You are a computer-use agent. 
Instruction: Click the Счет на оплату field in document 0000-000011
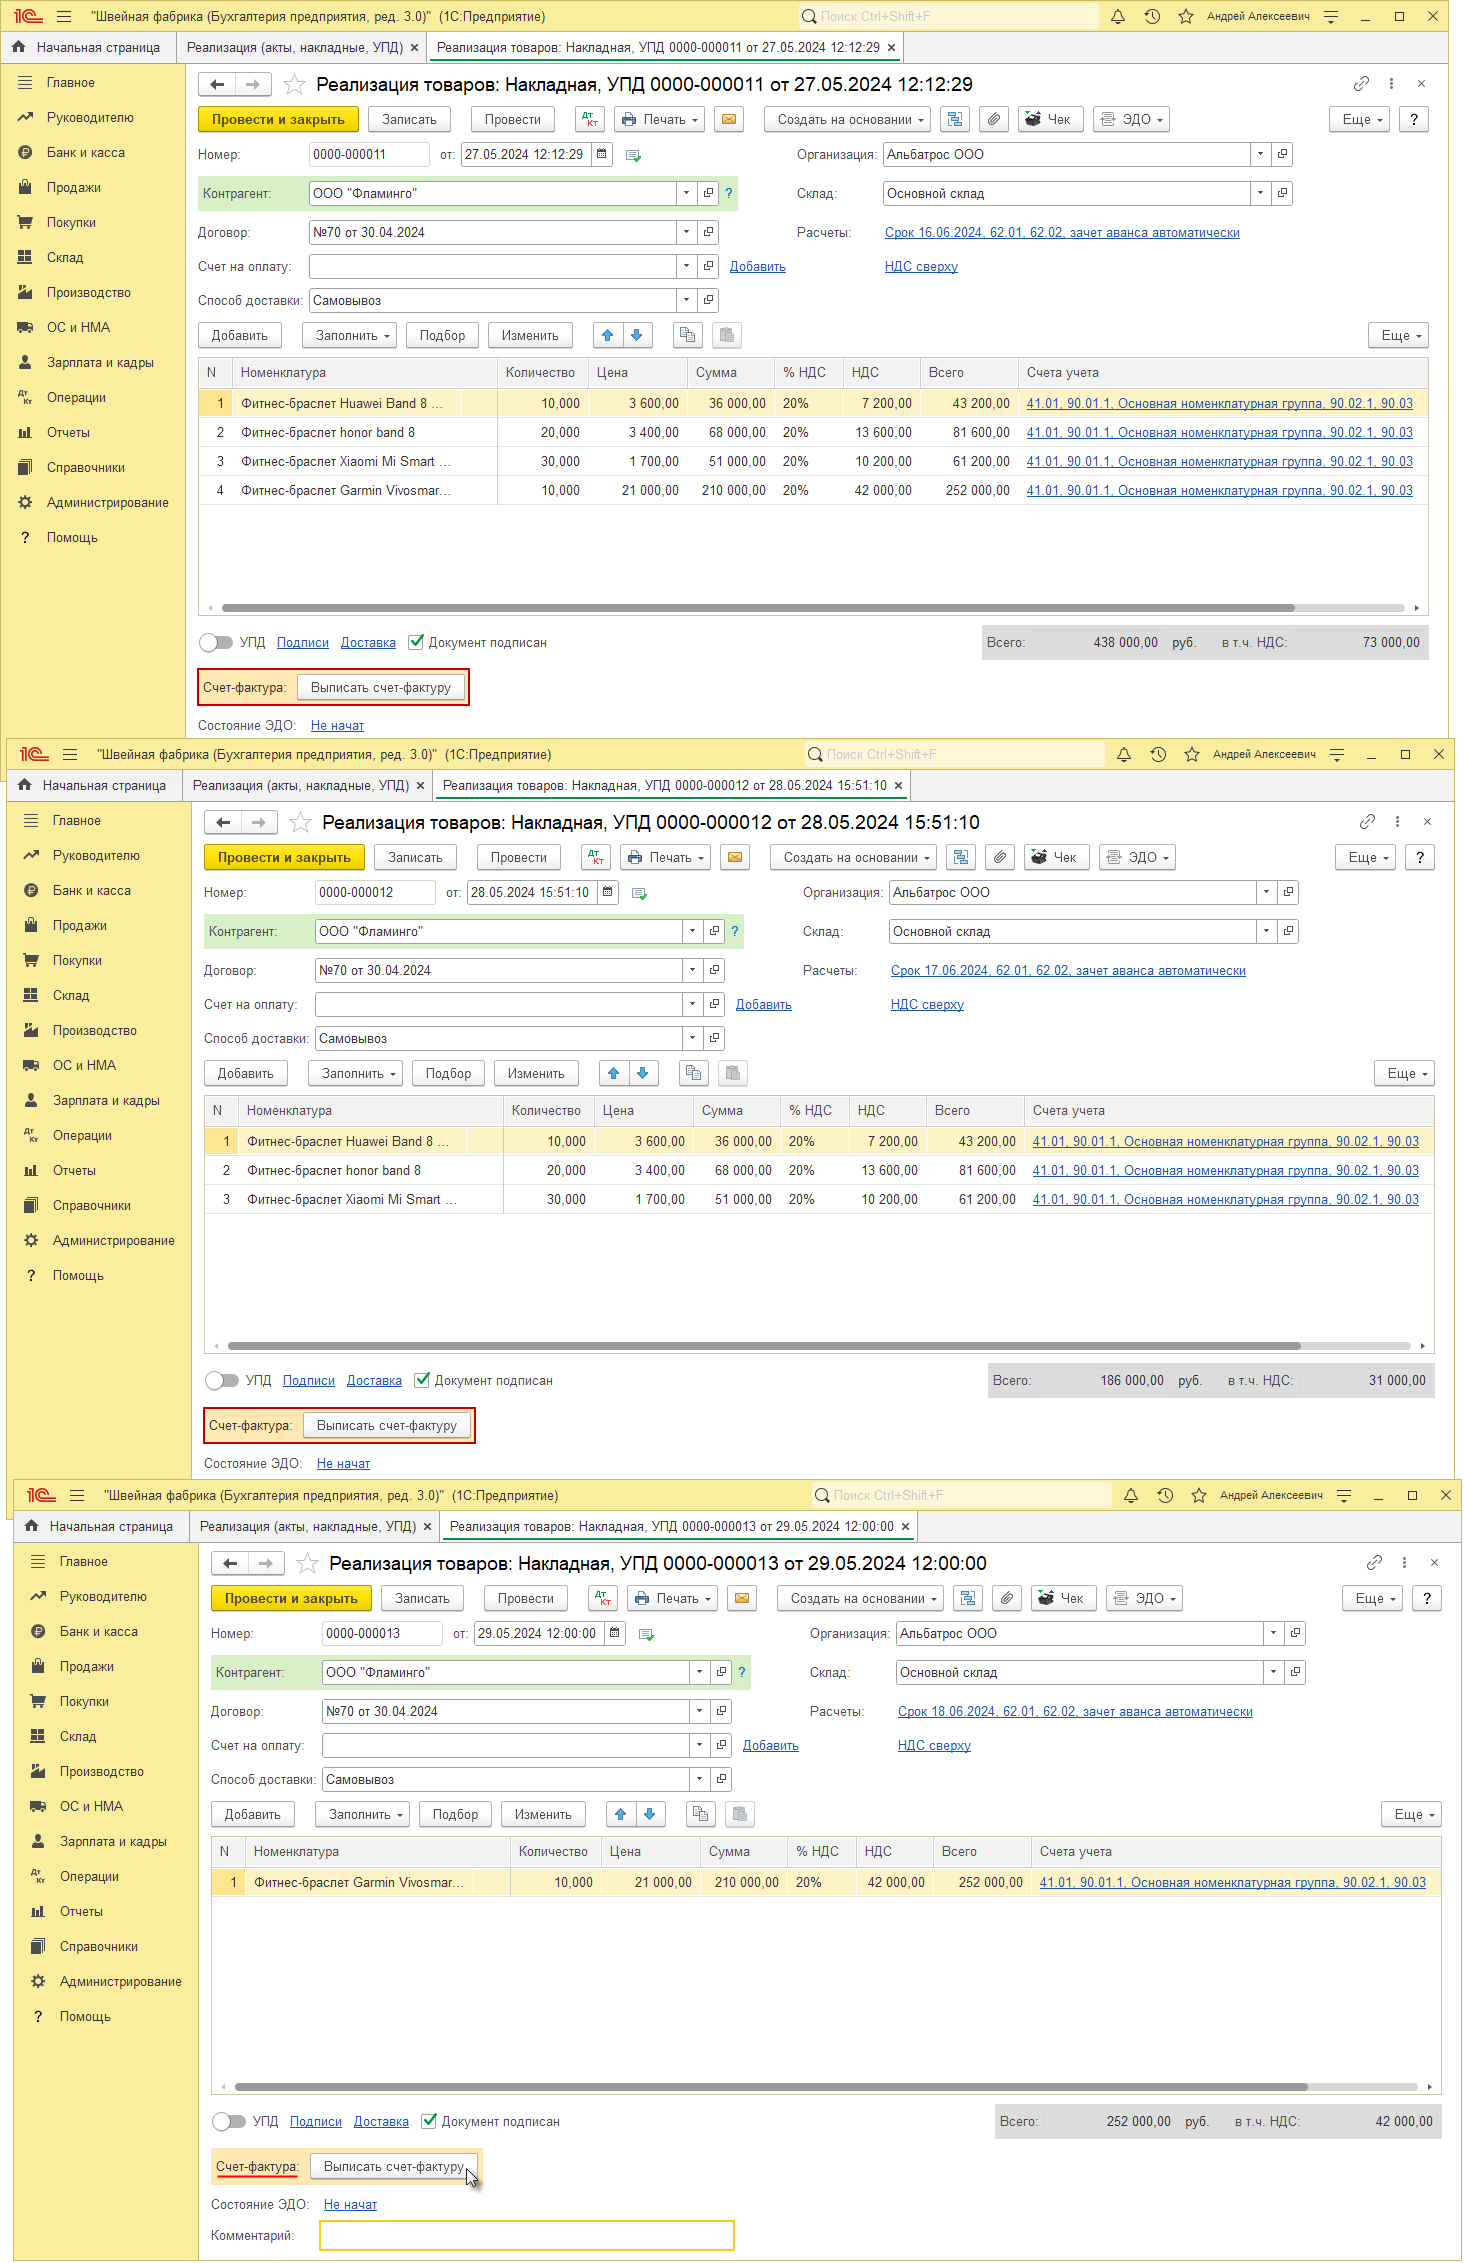pyautogui.click(x=493, y=266)
